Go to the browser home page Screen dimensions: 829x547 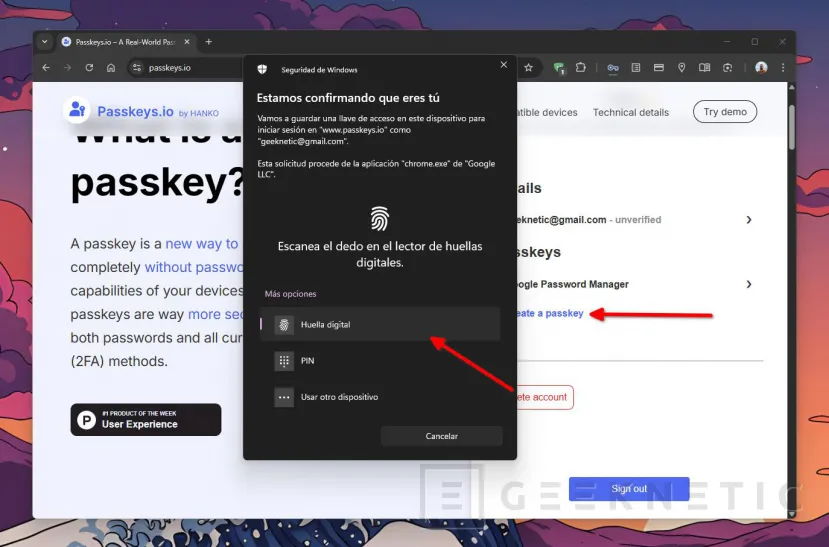pyautogui.click(x=111, y=68)
